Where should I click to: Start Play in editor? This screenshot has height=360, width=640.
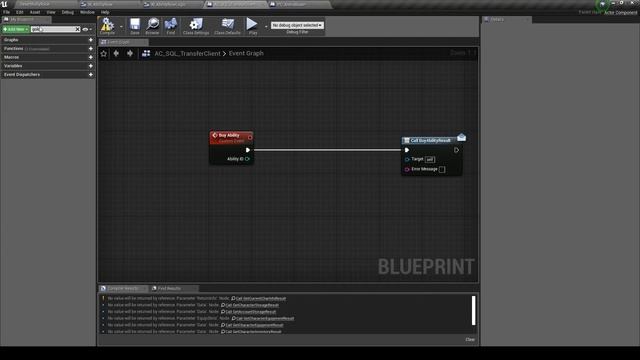(252, 26)
